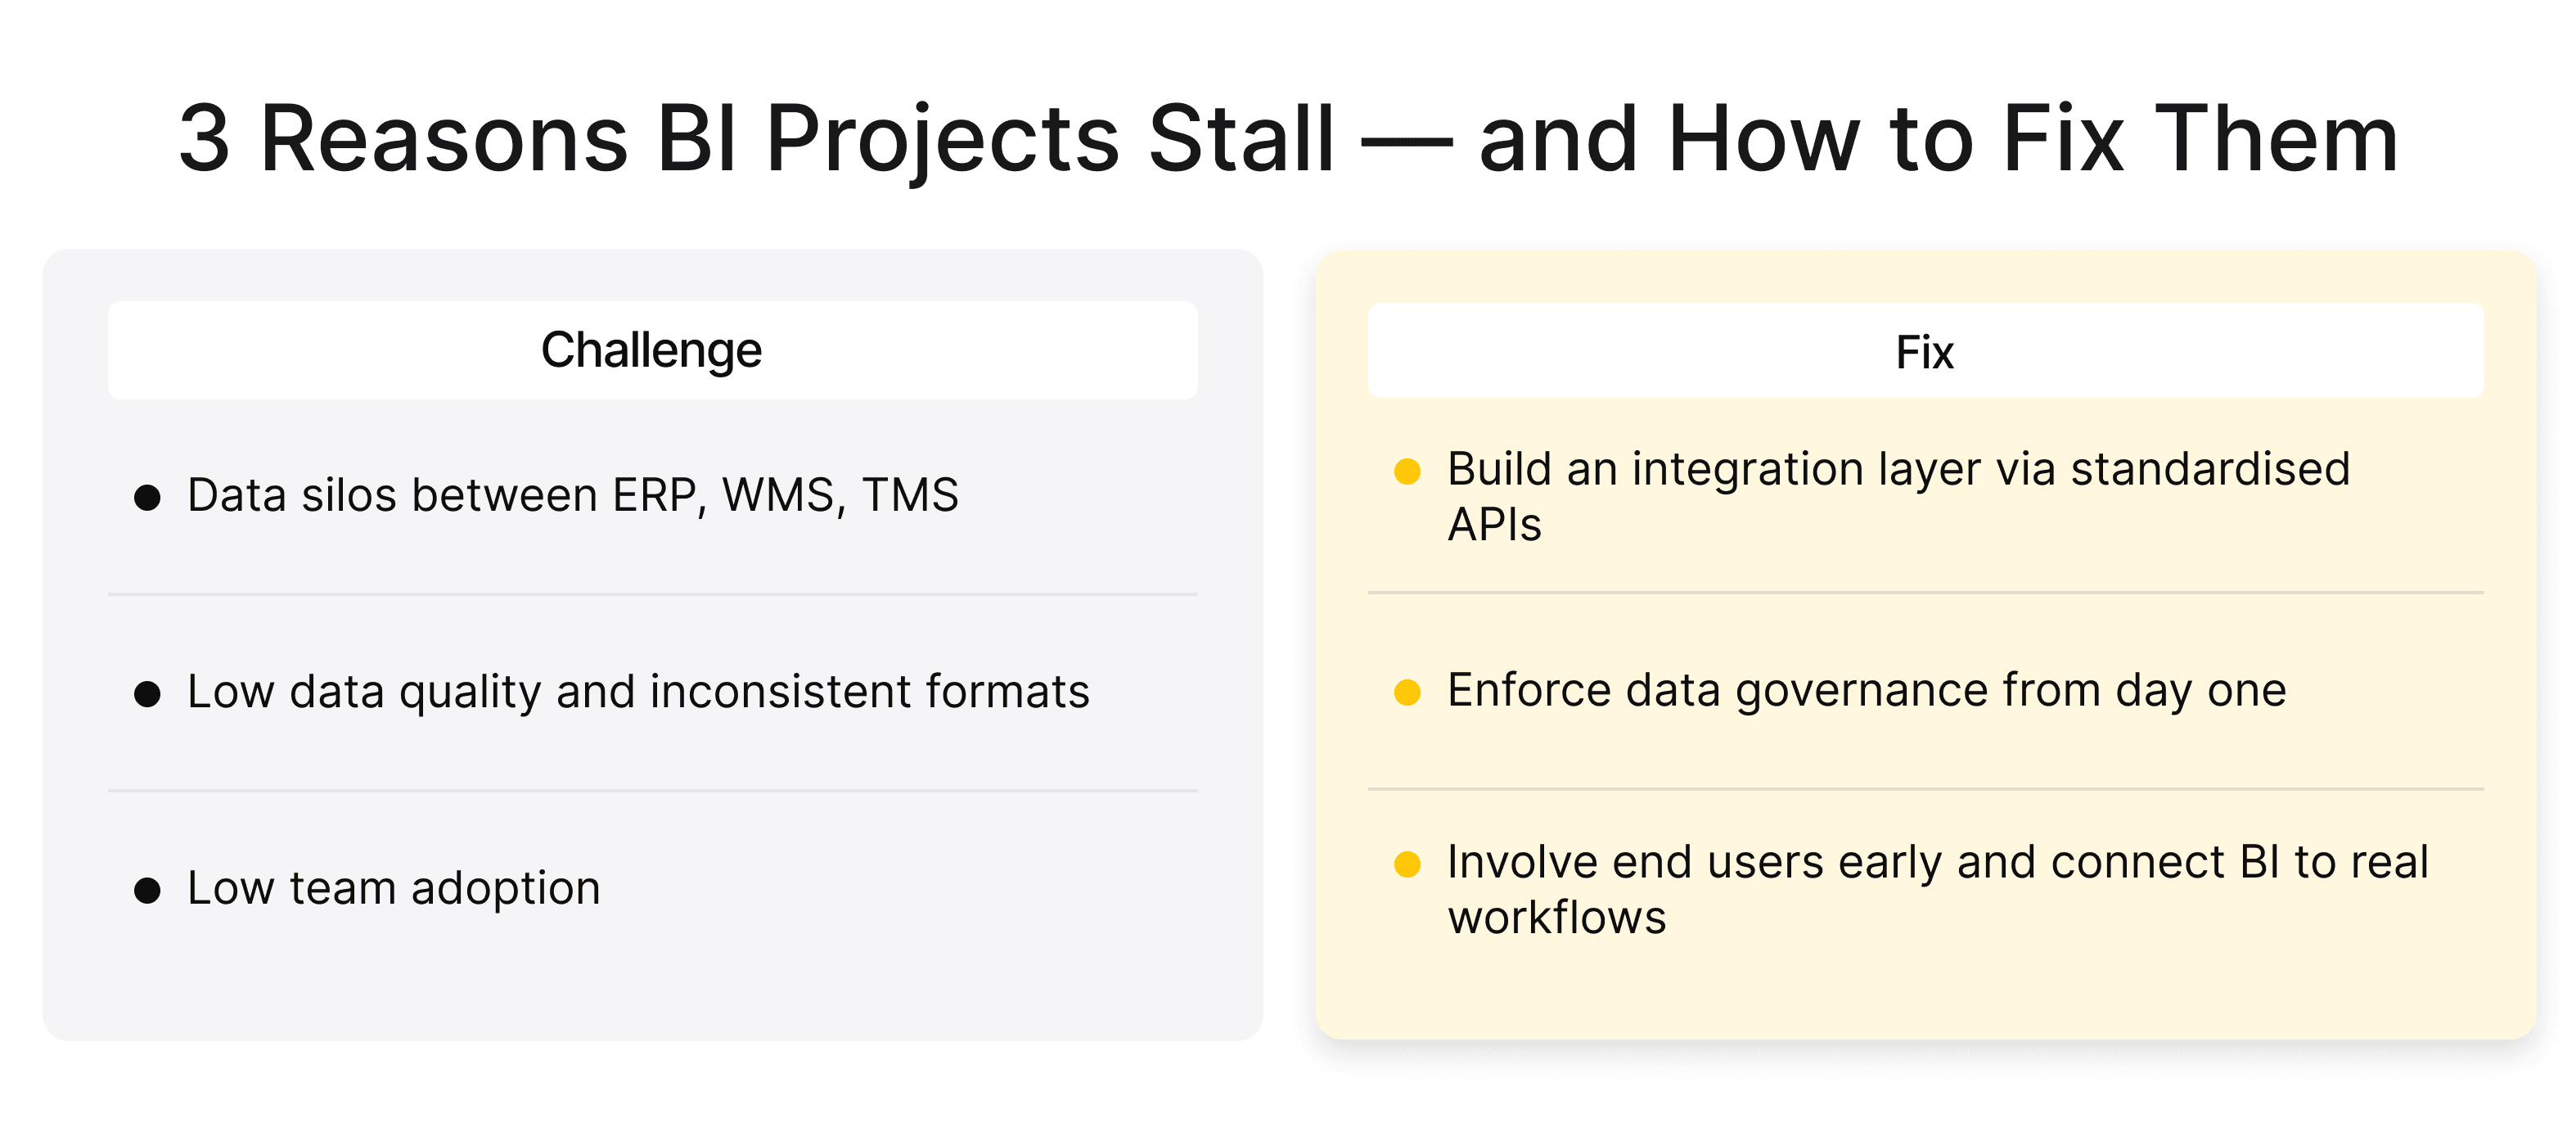
Task: Select the Challenge column header
Action: coord(652,350)
